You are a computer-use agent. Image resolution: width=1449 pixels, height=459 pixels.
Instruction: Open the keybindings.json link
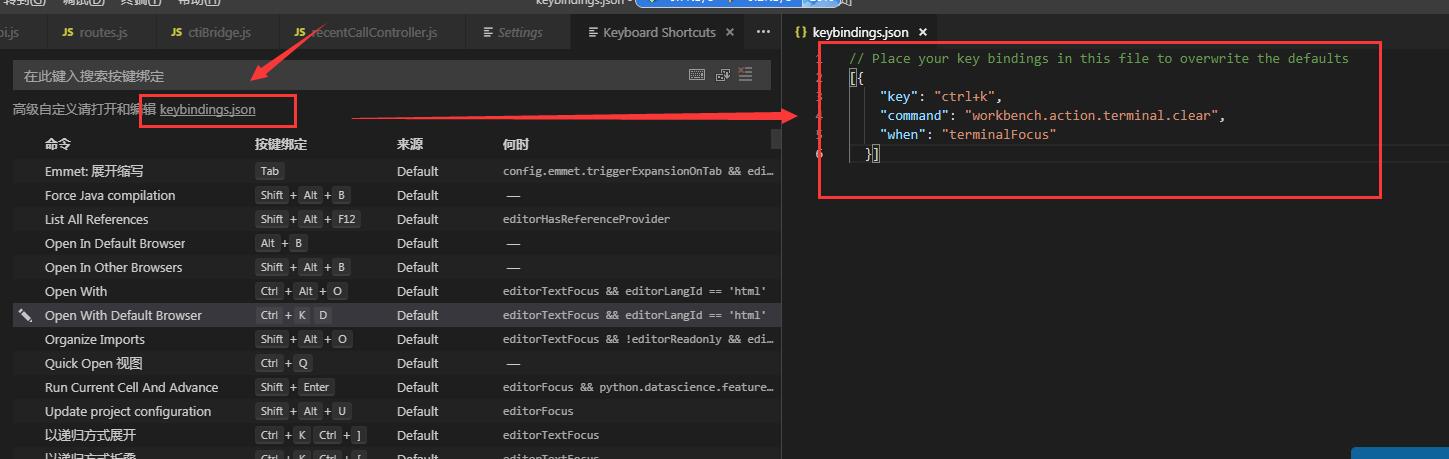point(207,109)
